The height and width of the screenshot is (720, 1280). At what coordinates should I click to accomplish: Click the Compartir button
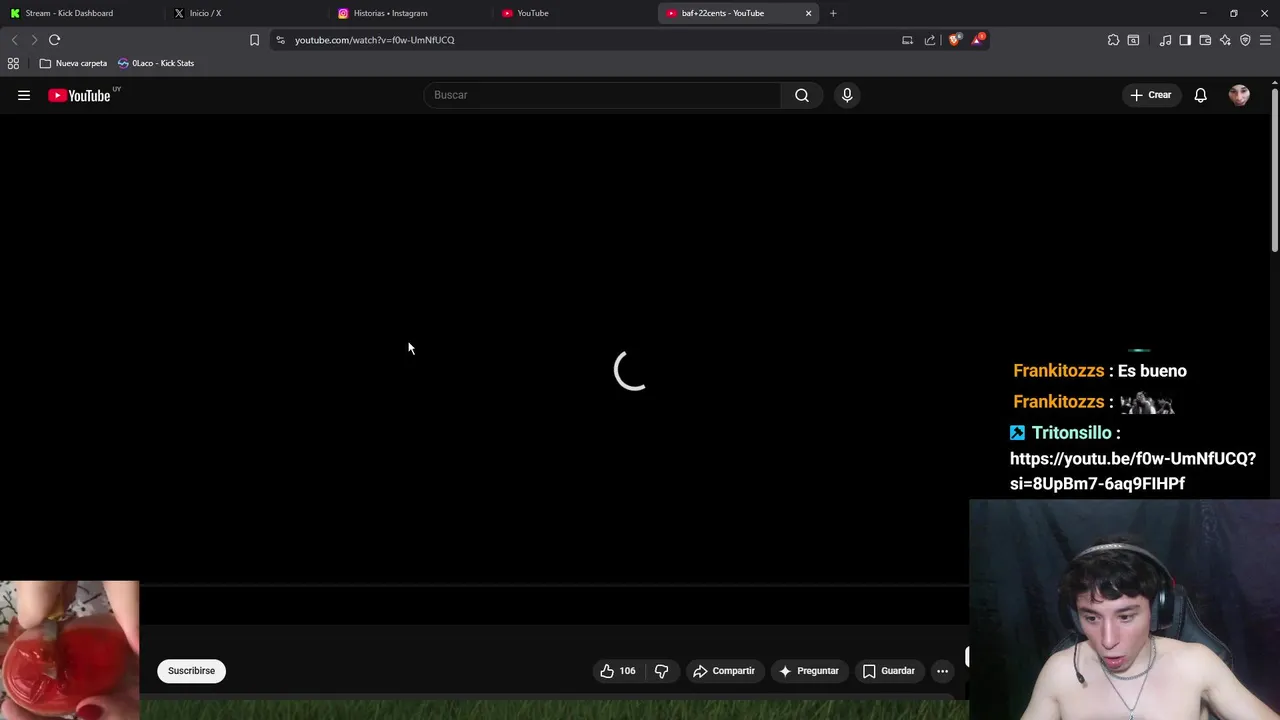click(723, 671)
